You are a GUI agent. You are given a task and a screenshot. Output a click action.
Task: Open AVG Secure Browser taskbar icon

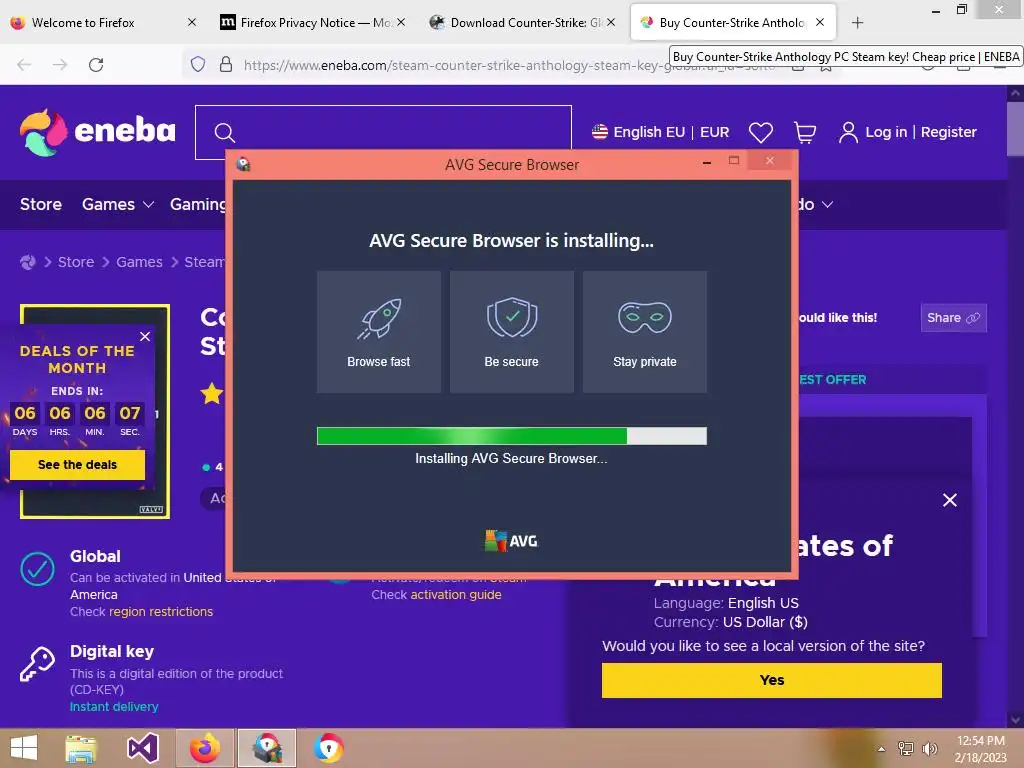point(328,748)
